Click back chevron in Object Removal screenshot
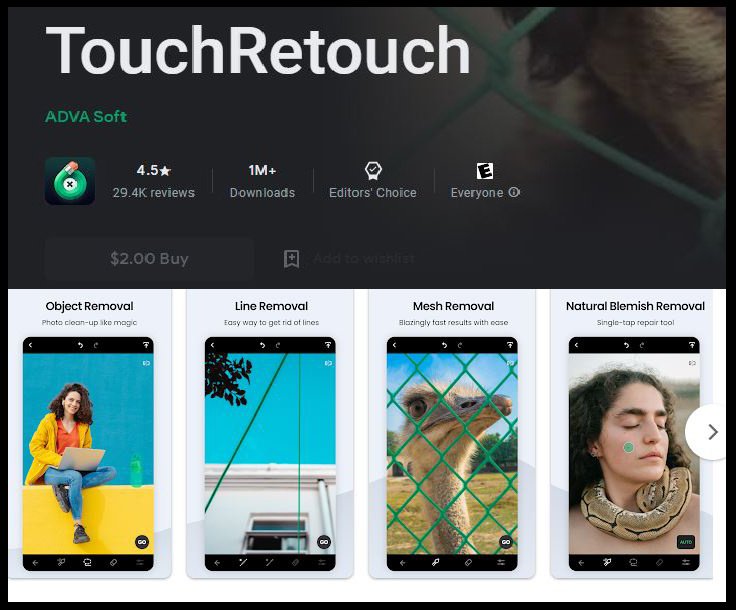Screen dimensions: 736x610 coord(31,345)
